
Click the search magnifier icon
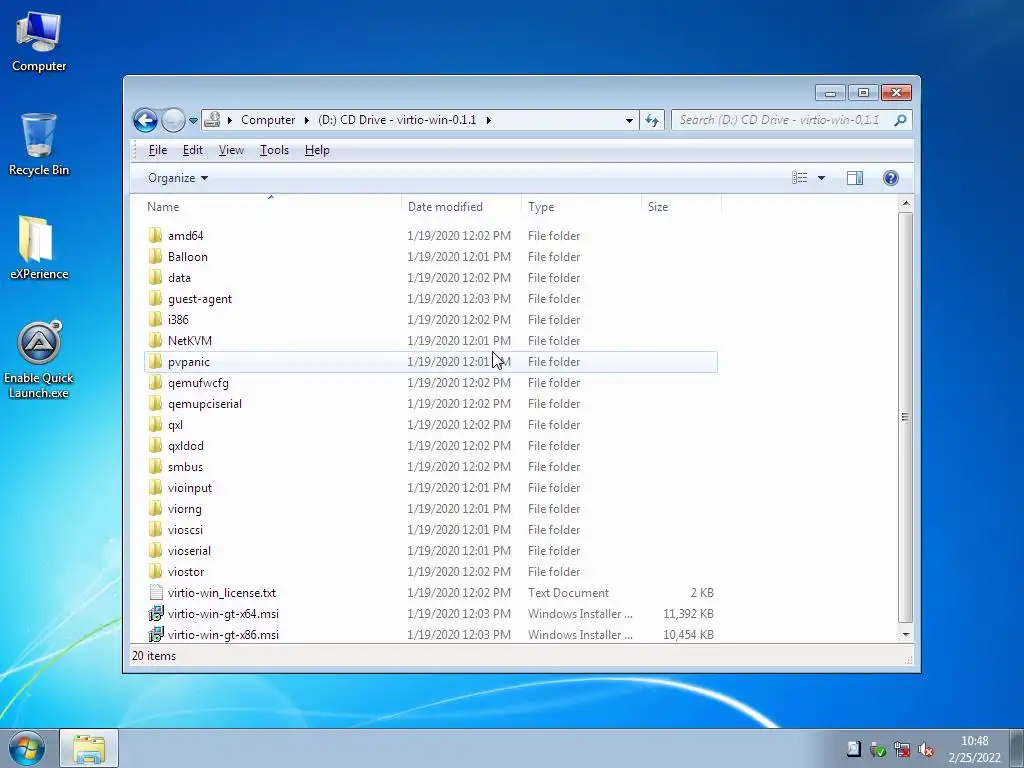(x=901, y=120)
